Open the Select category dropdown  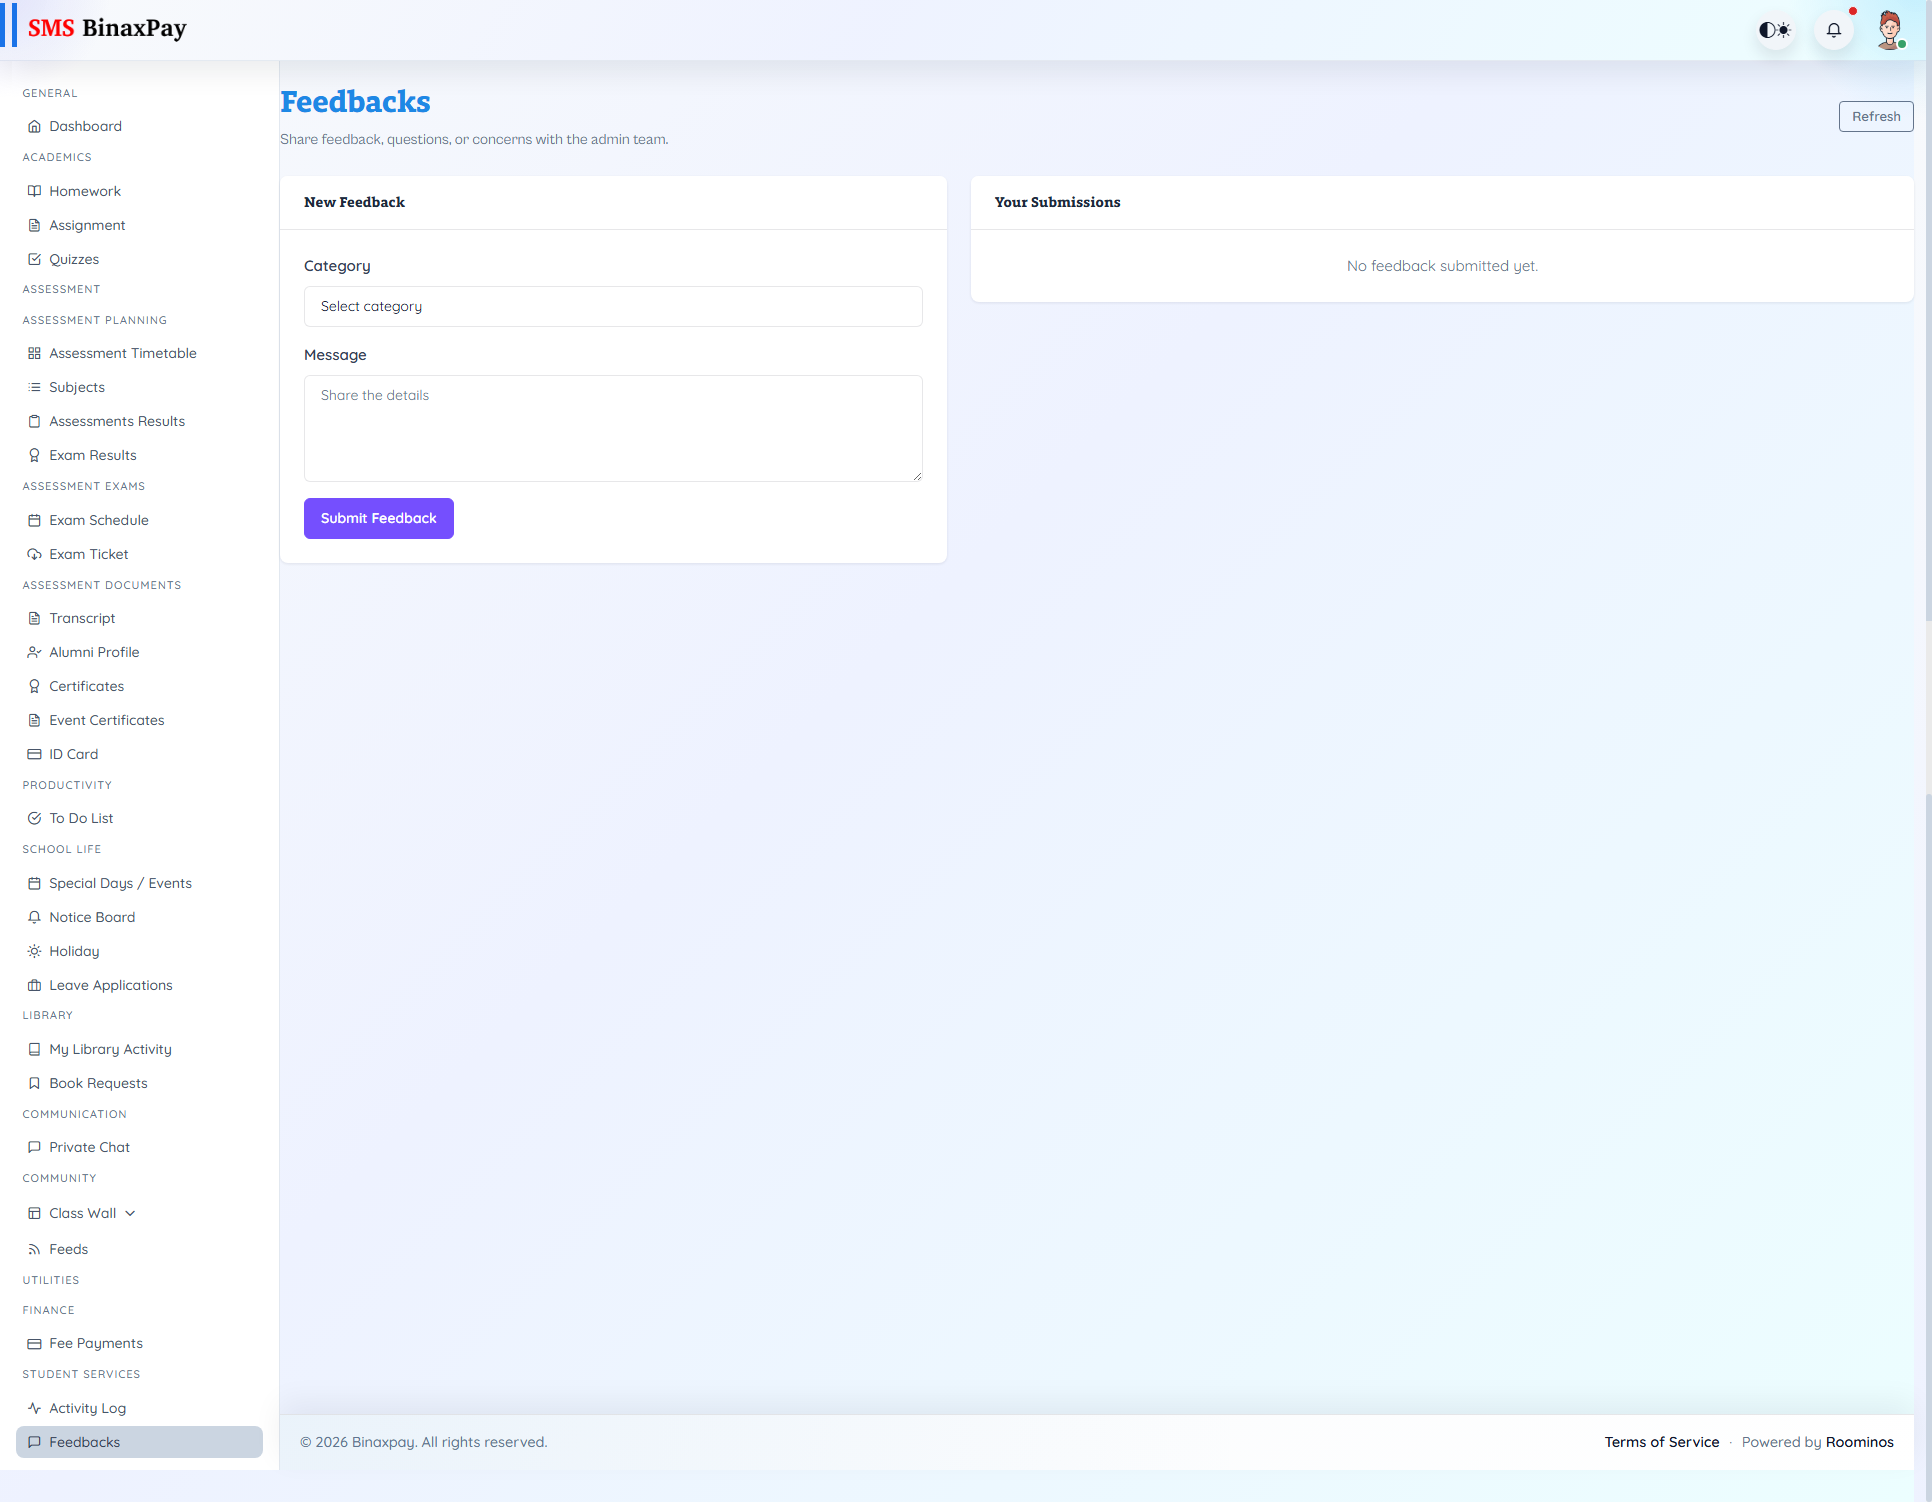coord(612,306)
